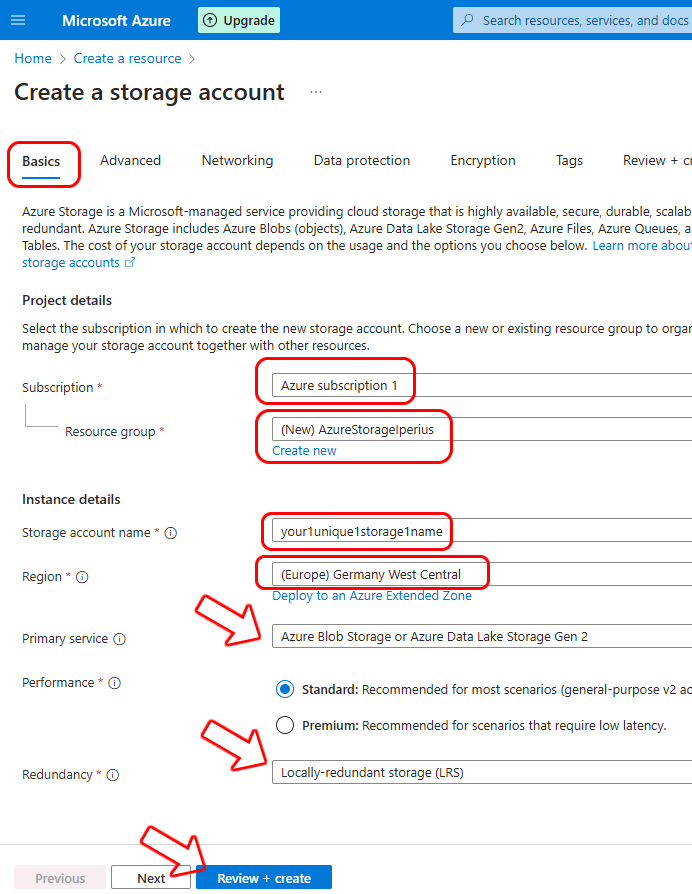Show info icon for Redundancy
Viewport: 692px width, 894px height.
pyautogui.click(x=113, y=775)
